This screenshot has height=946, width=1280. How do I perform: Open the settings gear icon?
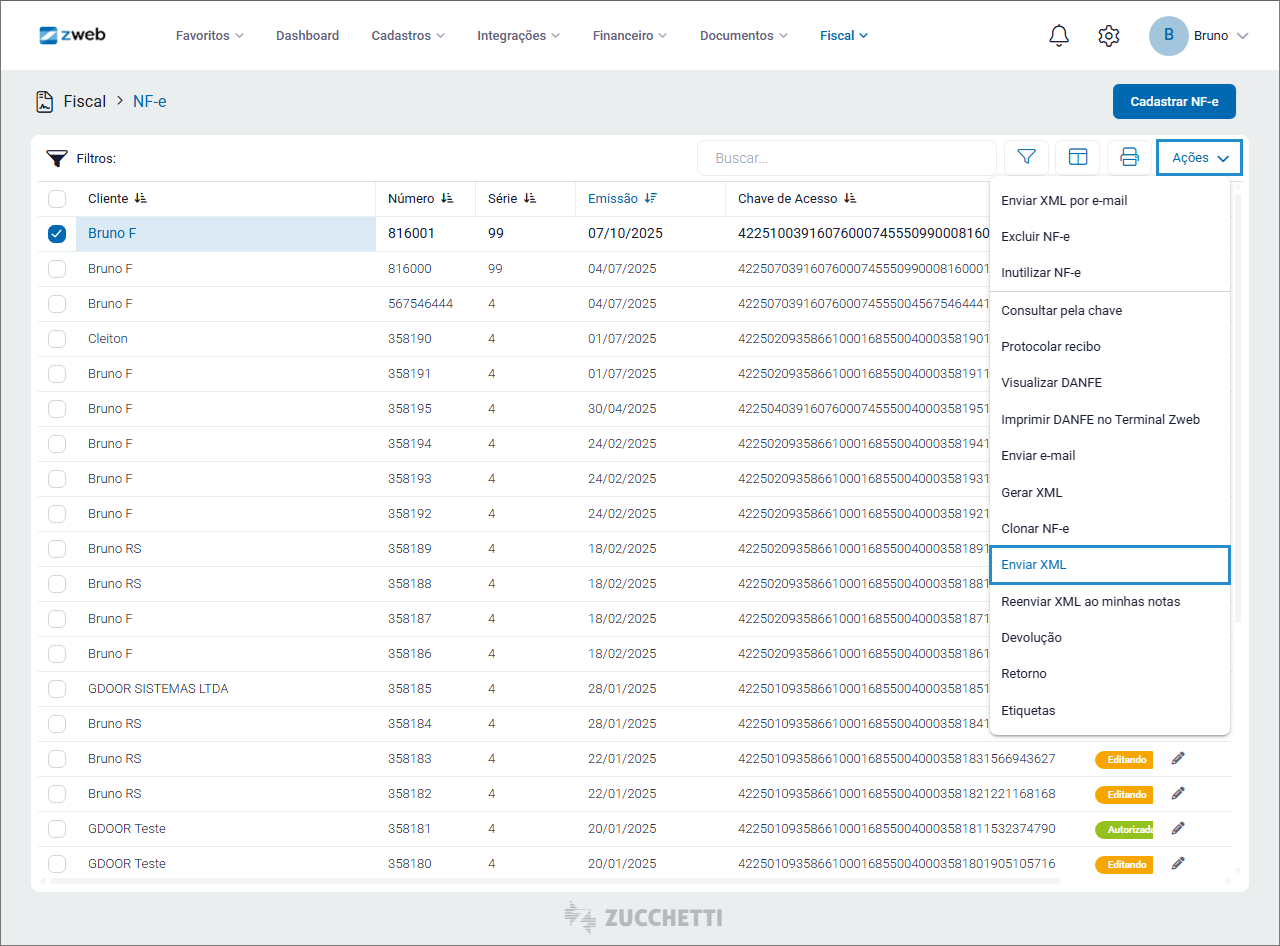point(1108,36)
